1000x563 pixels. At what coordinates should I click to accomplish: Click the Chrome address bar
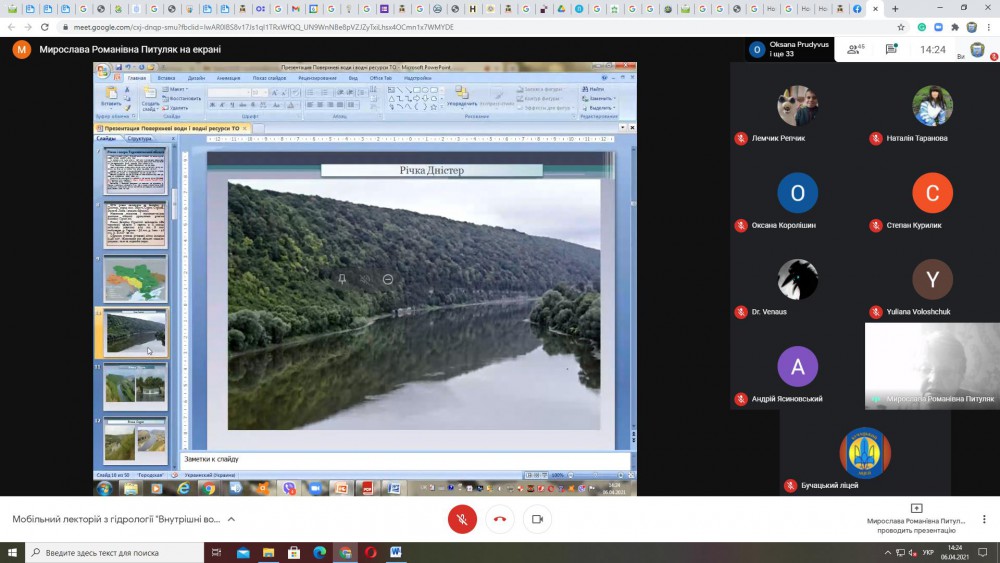pos(478,27)
